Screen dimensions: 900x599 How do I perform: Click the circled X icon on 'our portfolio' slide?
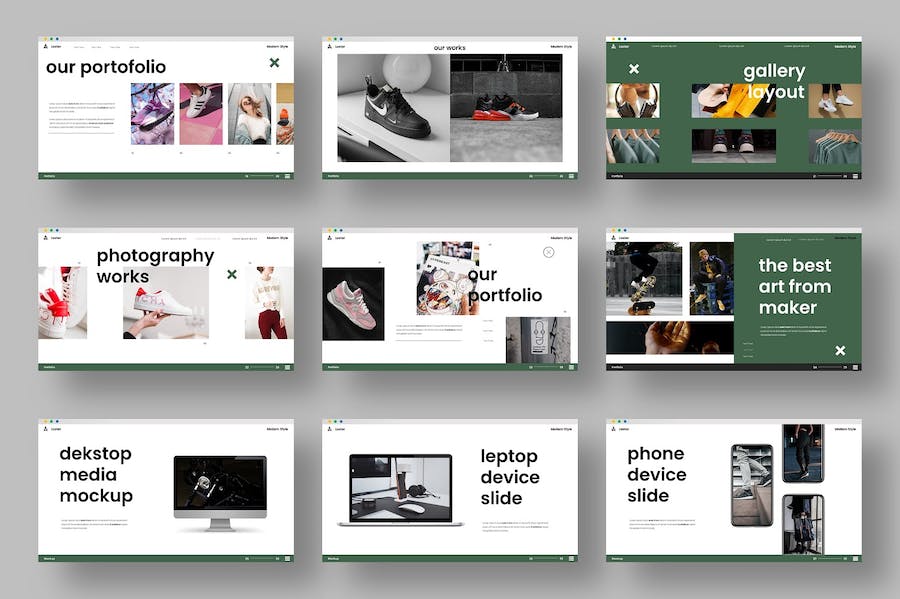[x=548, y=252]
